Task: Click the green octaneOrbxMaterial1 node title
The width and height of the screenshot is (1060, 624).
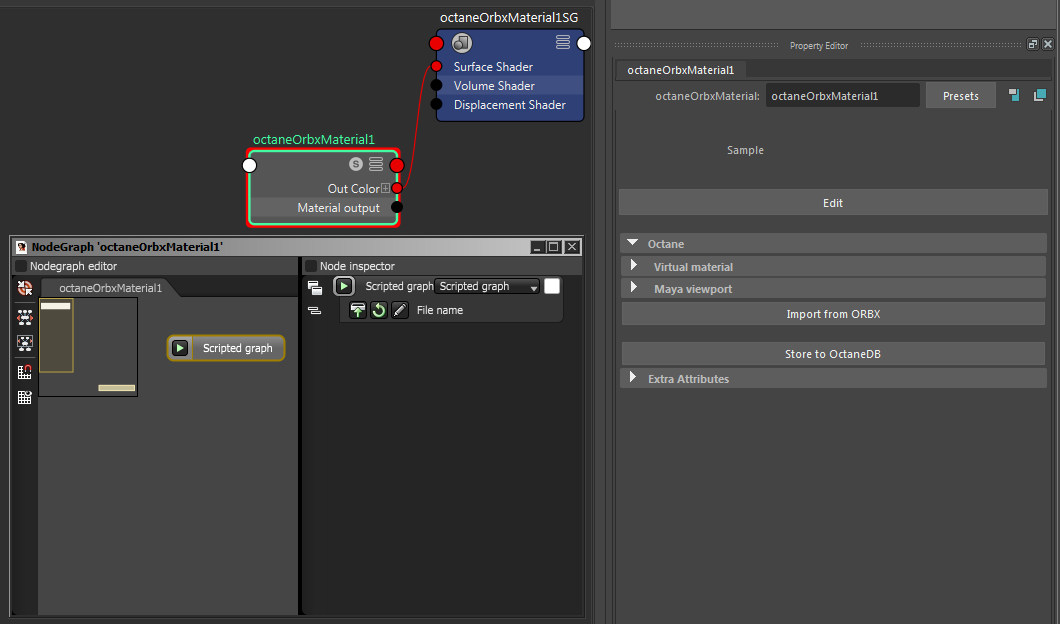Action: 314,139
